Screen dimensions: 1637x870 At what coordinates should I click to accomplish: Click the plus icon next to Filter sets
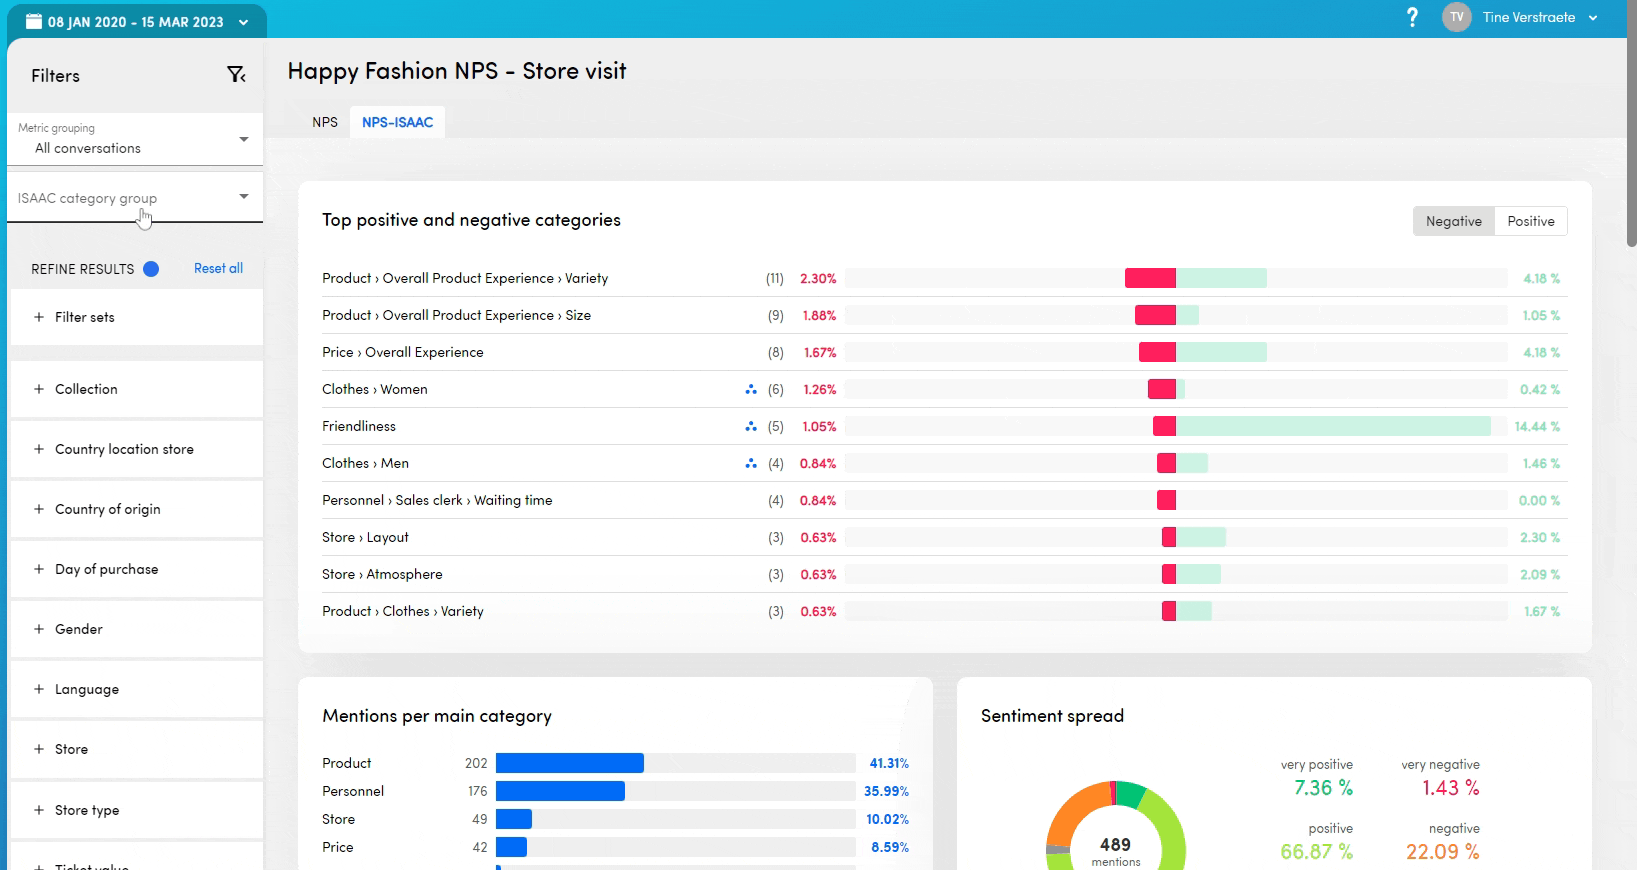click(39, 317)
